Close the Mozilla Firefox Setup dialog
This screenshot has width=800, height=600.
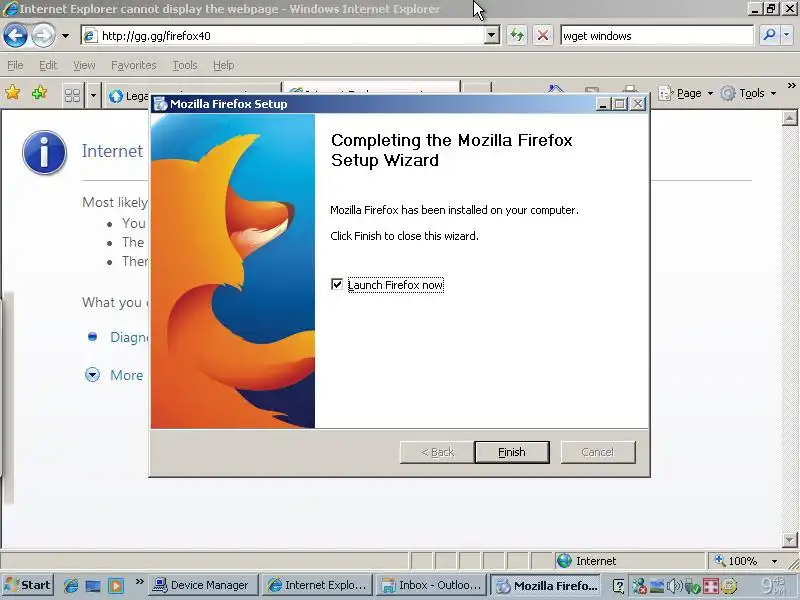638,105
